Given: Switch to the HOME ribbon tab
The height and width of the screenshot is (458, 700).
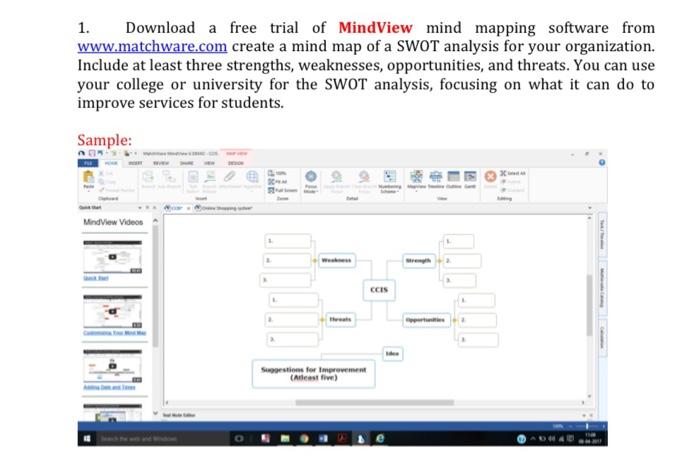Looking at the screenshot, I should (111, 163).
